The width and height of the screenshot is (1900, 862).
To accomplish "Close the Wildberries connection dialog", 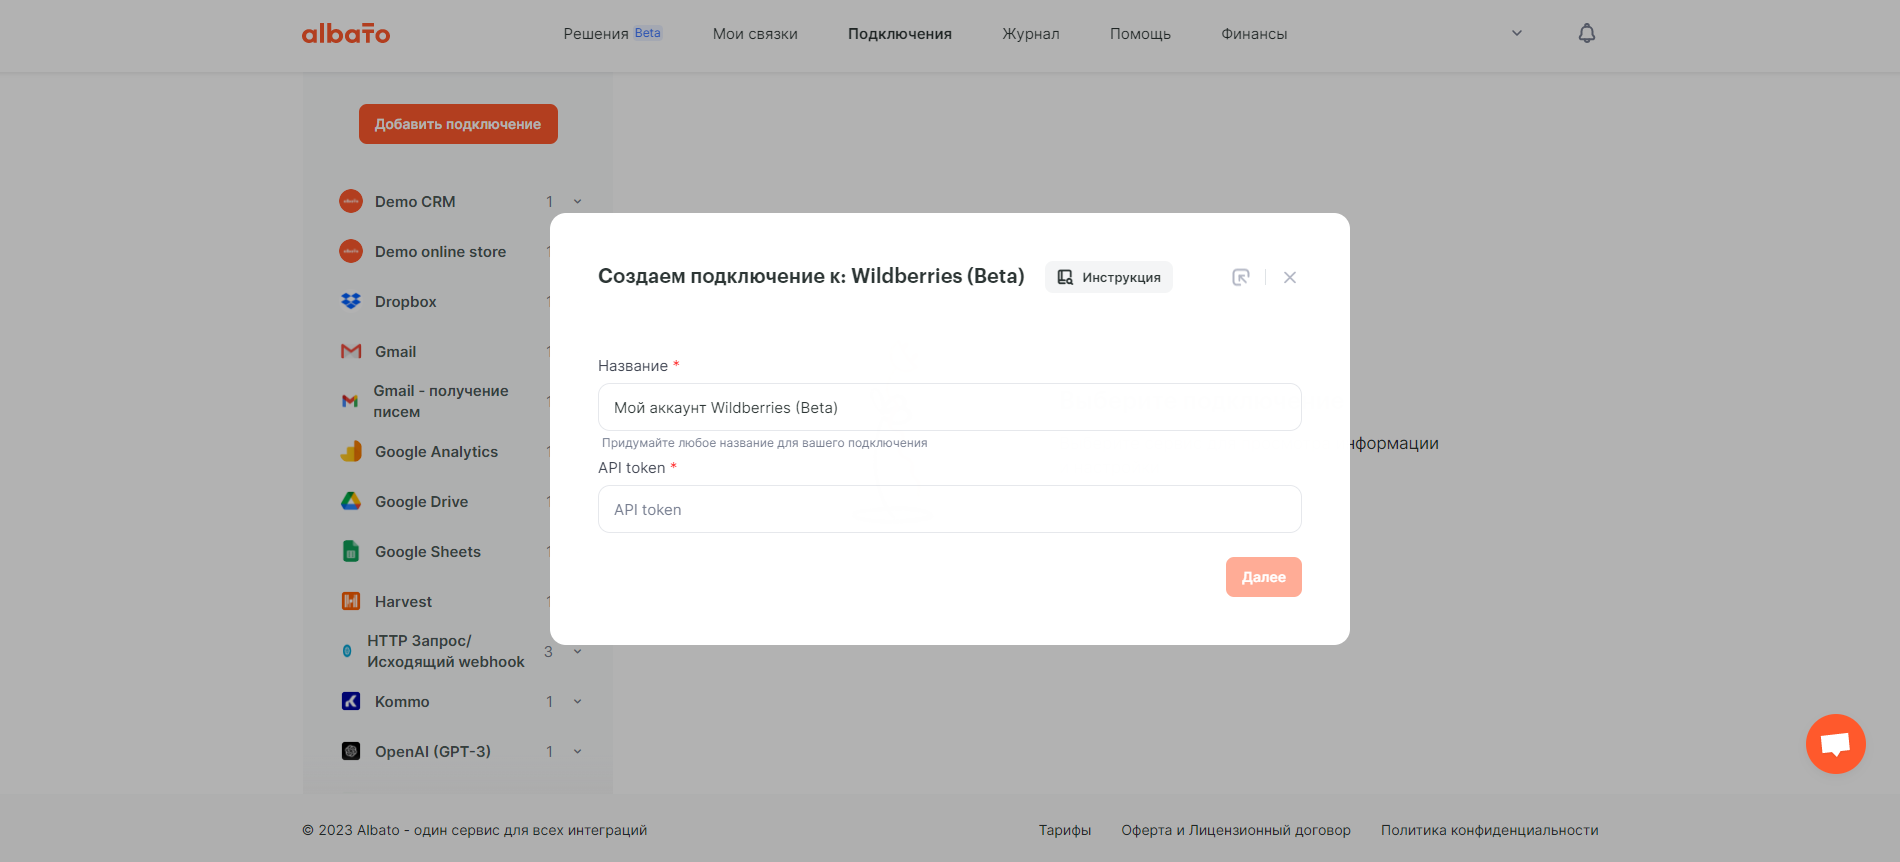I will pos(1290,277).
